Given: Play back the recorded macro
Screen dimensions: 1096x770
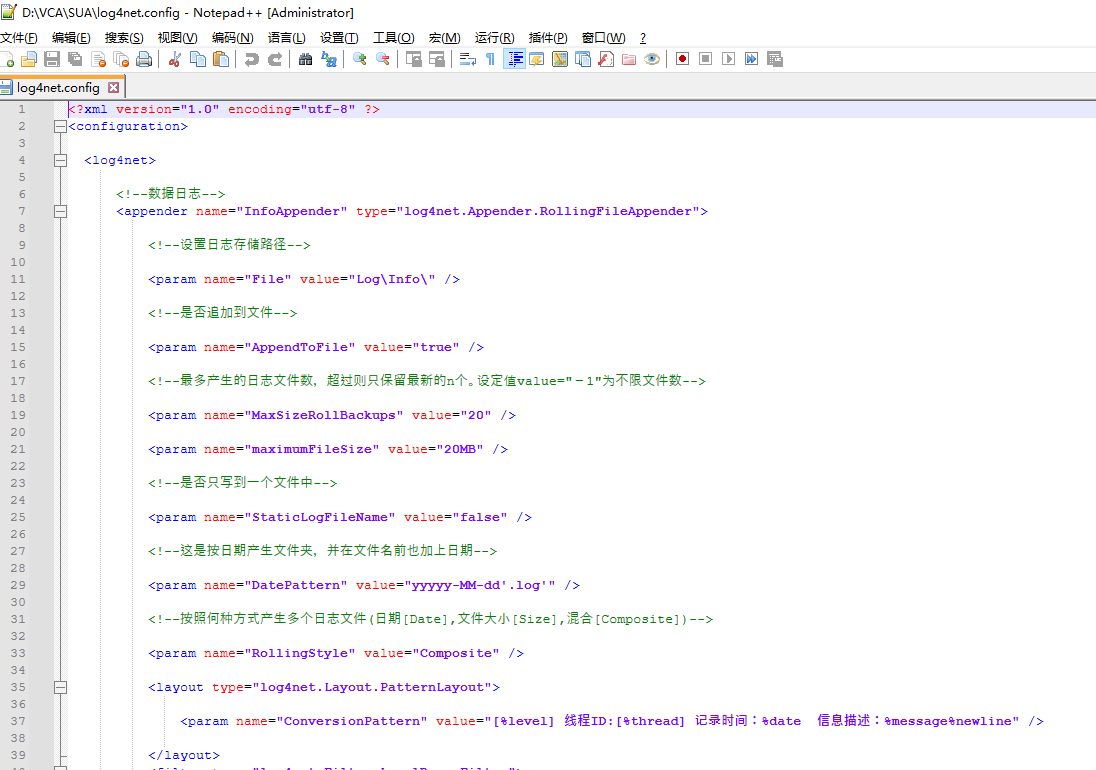Looking at the screenshot, I should [728, 59].
